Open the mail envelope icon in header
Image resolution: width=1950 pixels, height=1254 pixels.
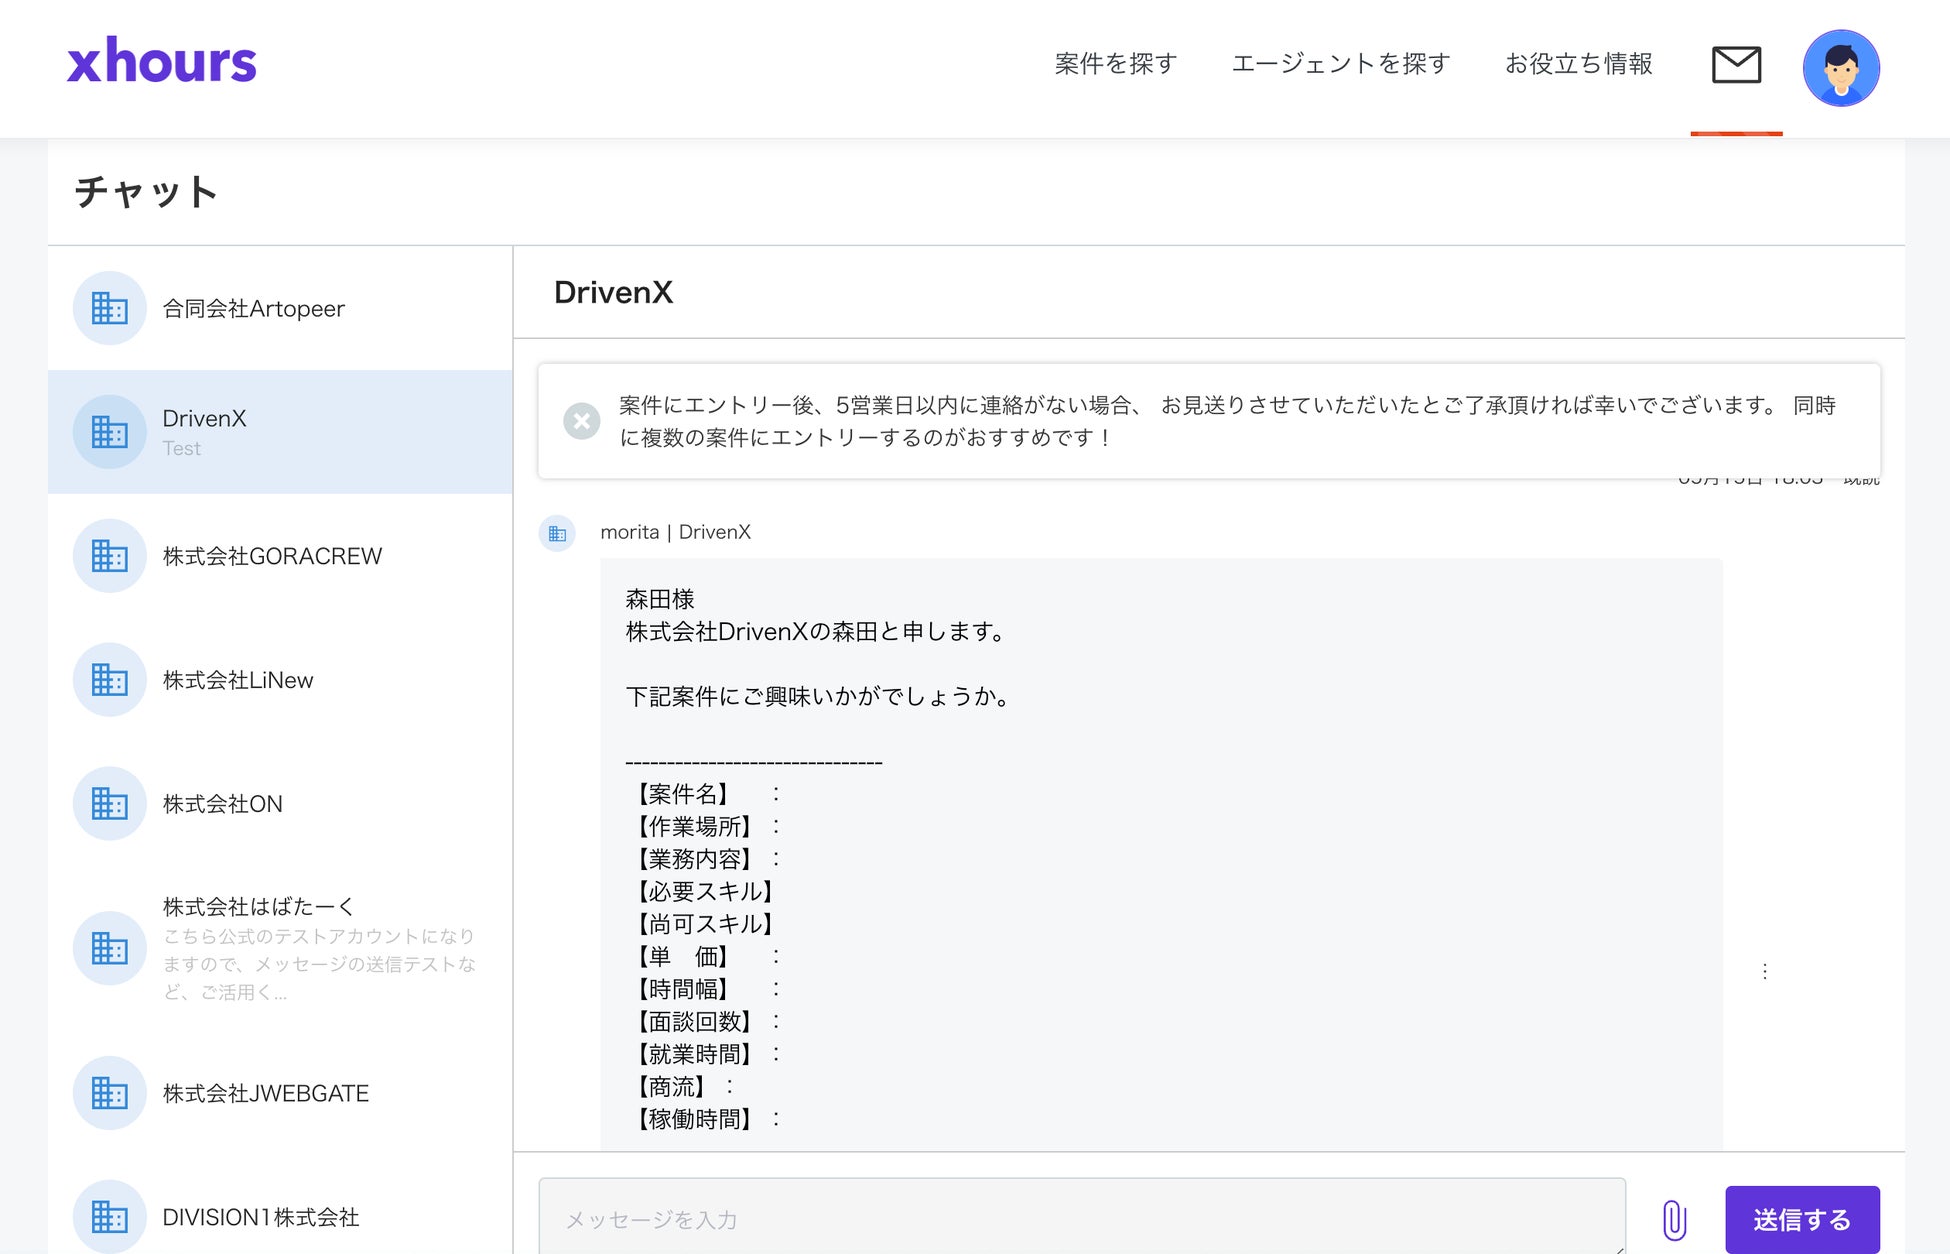[1736, 65]
